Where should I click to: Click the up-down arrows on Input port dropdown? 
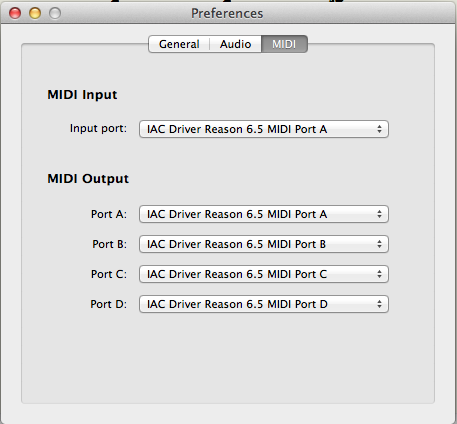(x=379, y=129)
